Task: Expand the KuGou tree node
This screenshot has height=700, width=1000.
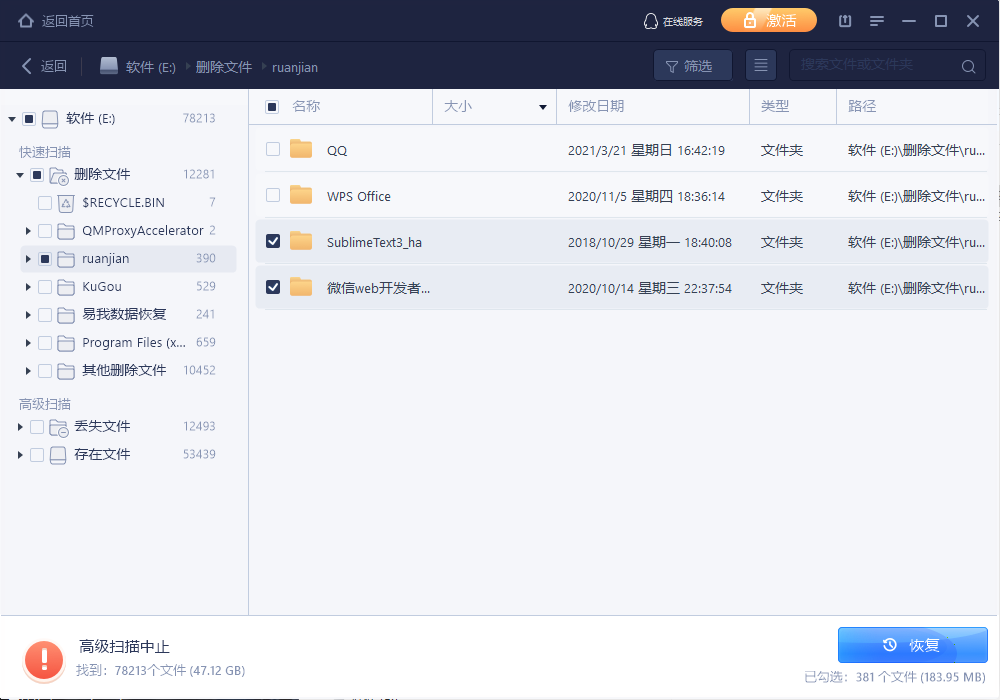Action: tap(28, 287)
